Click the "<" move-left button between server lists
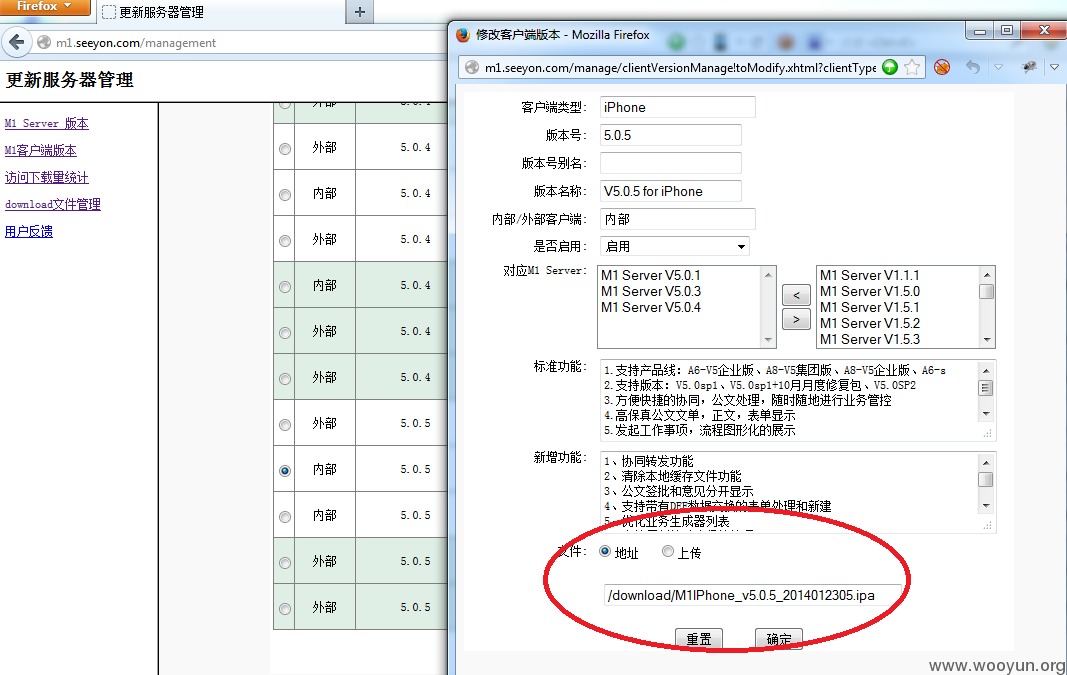The image size is (1067, 675). (x=796, y=295)
